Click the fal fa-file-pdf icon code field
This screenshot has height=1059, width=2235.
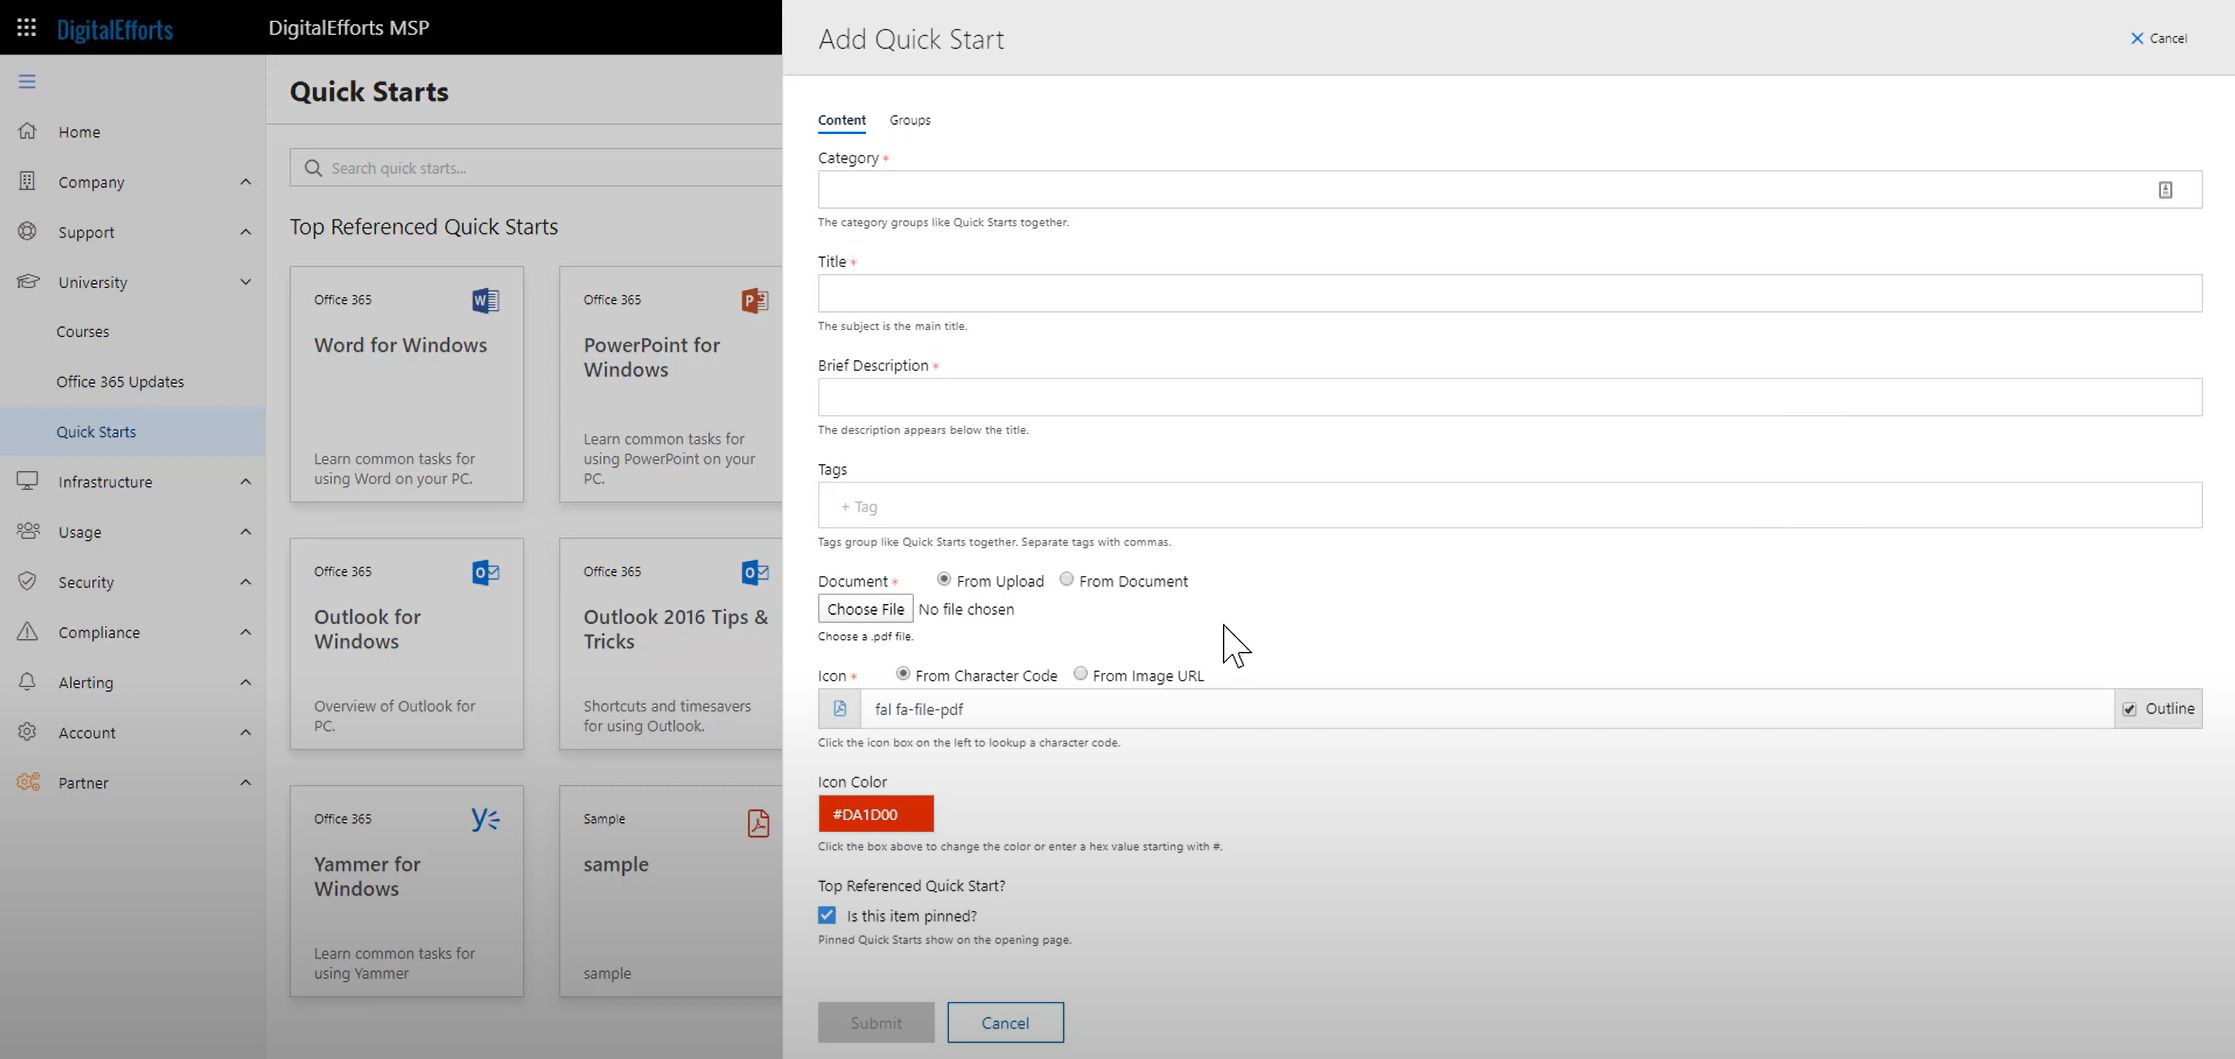(x=1487, y=708)
